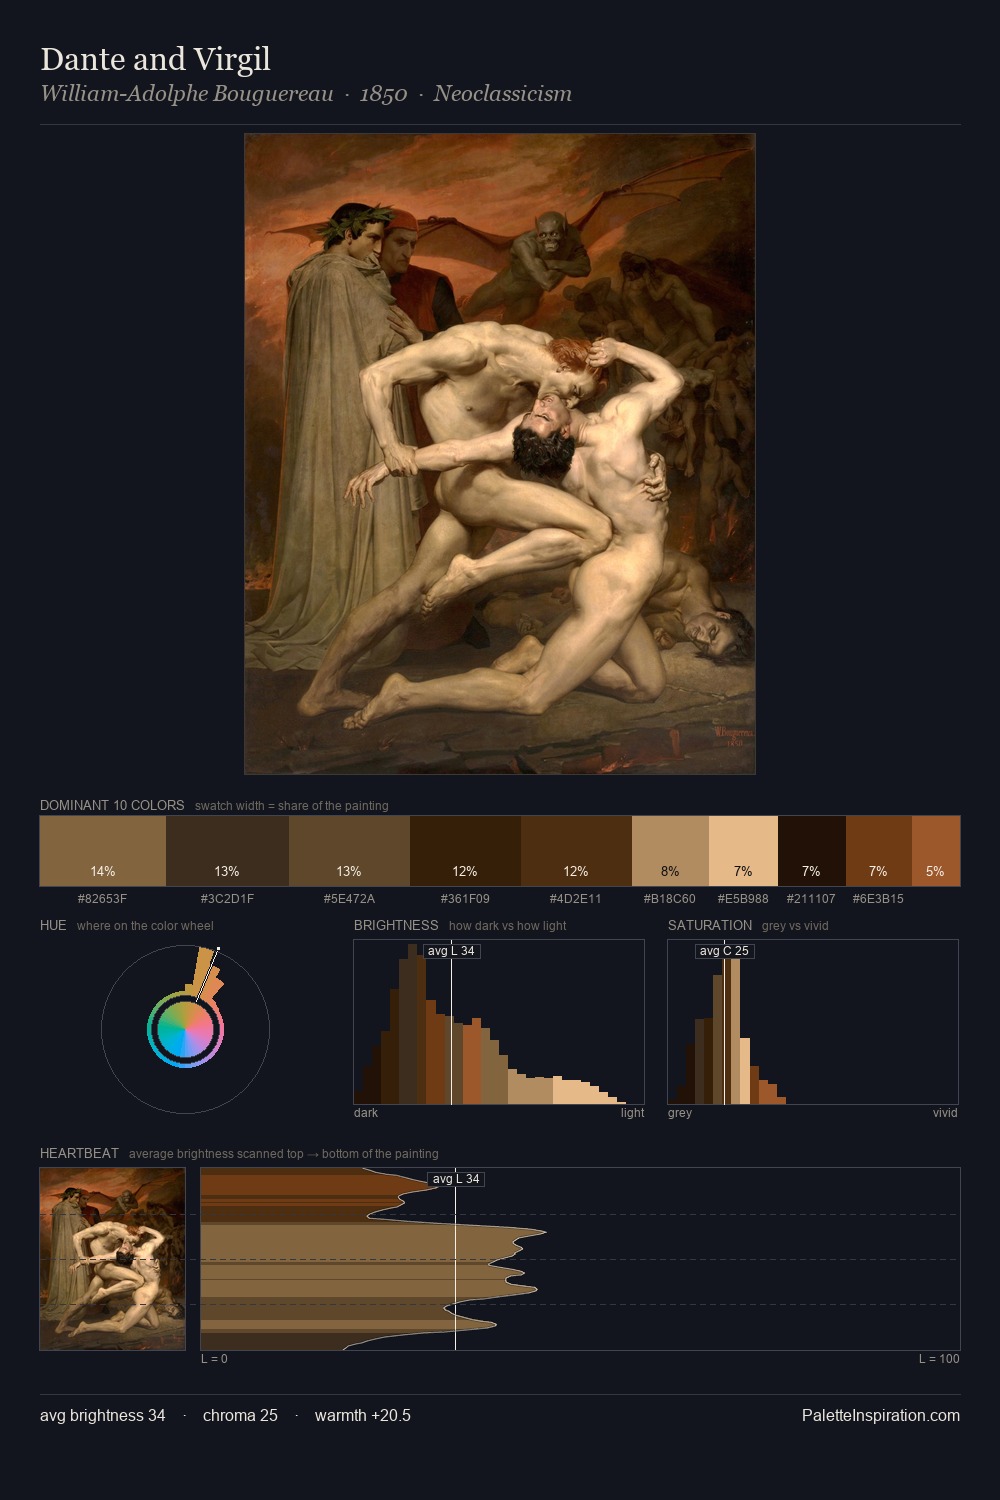Click the '#5E472A' hex code label
This screenshot has height=1500, width=1000.
point(349,898)
